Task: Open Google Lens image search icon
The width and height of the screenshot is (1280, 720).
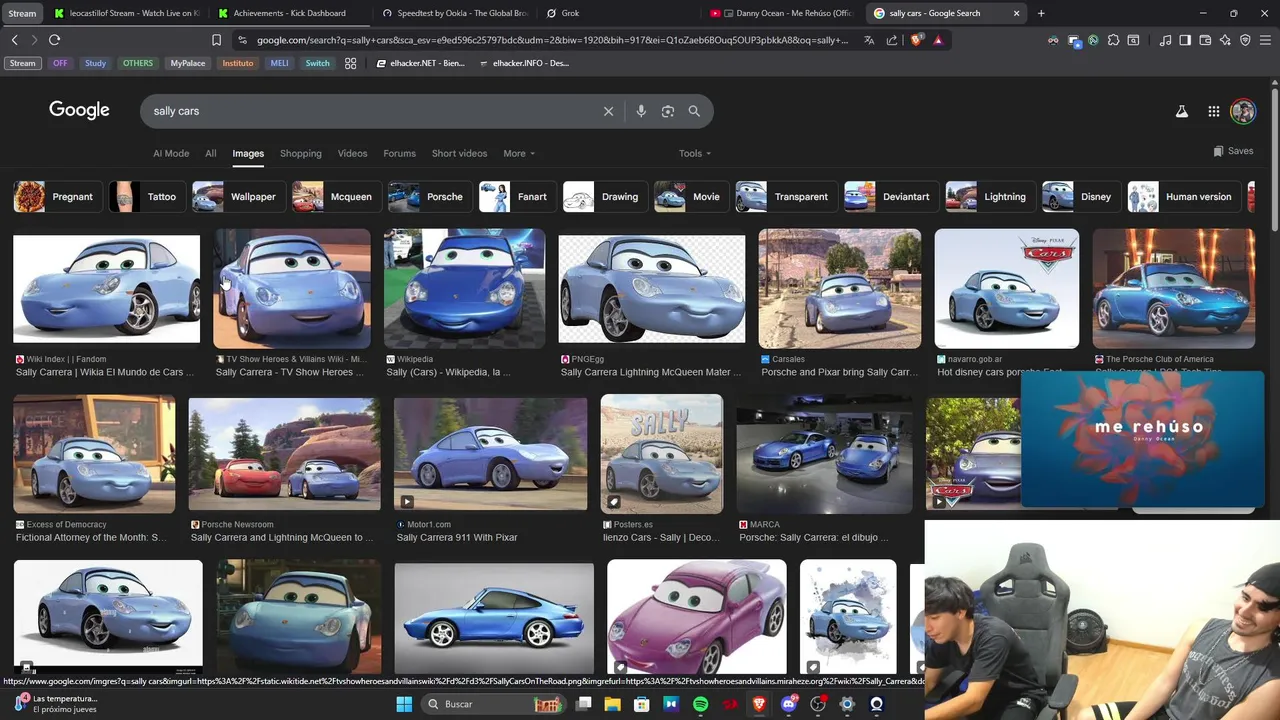Action: [668, 111]
